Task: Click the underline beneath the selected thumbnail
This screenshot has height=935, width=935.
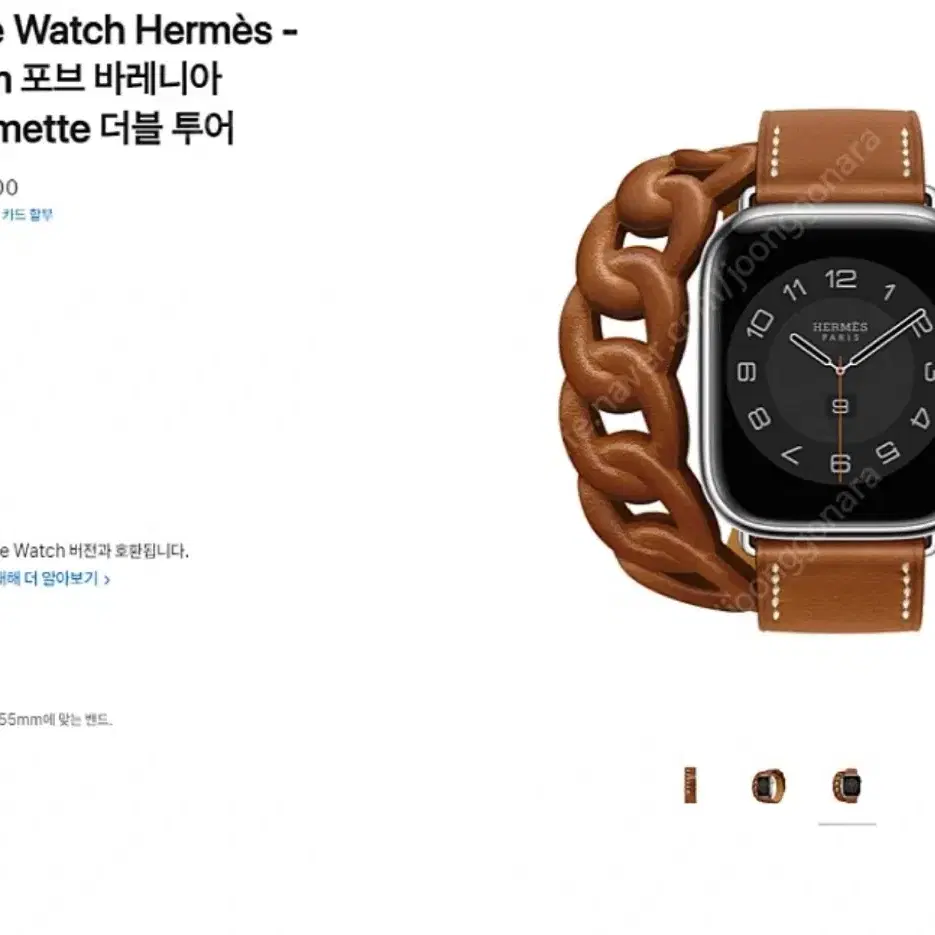Action: tap(847, 824)
